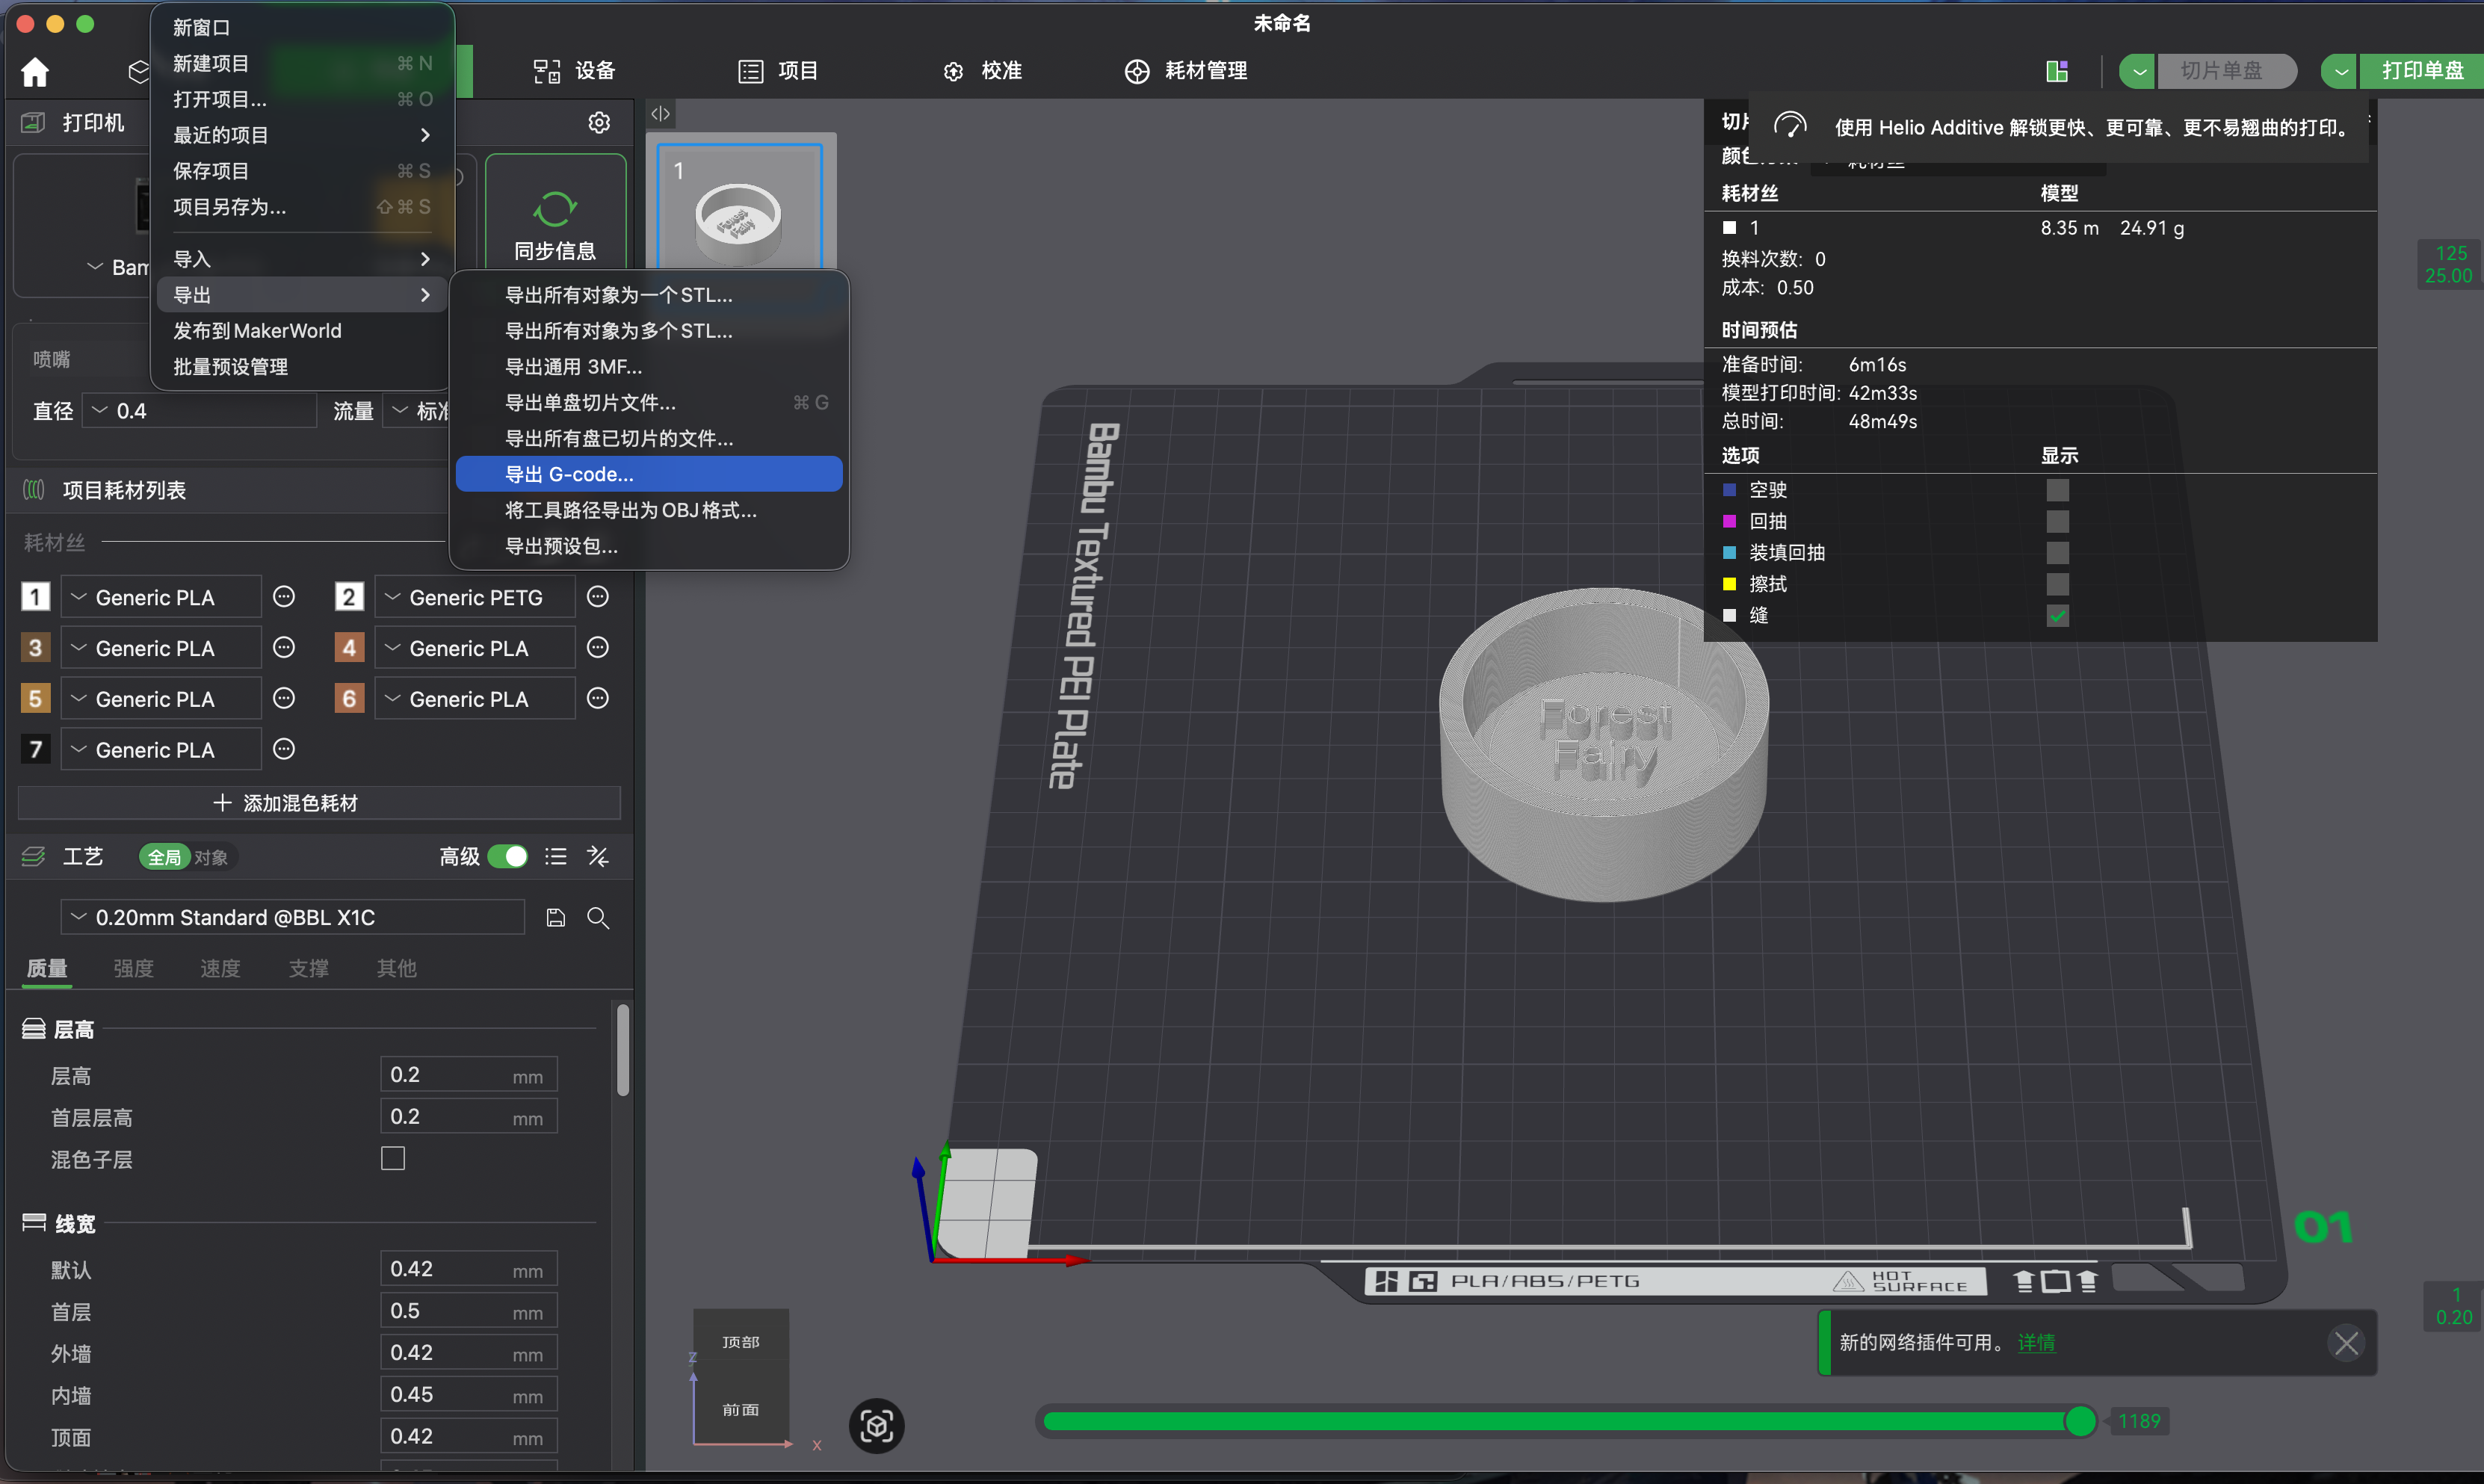2484x1484 pixels.
Task: Click Add mixed color filament button
Action: [319, 803]
